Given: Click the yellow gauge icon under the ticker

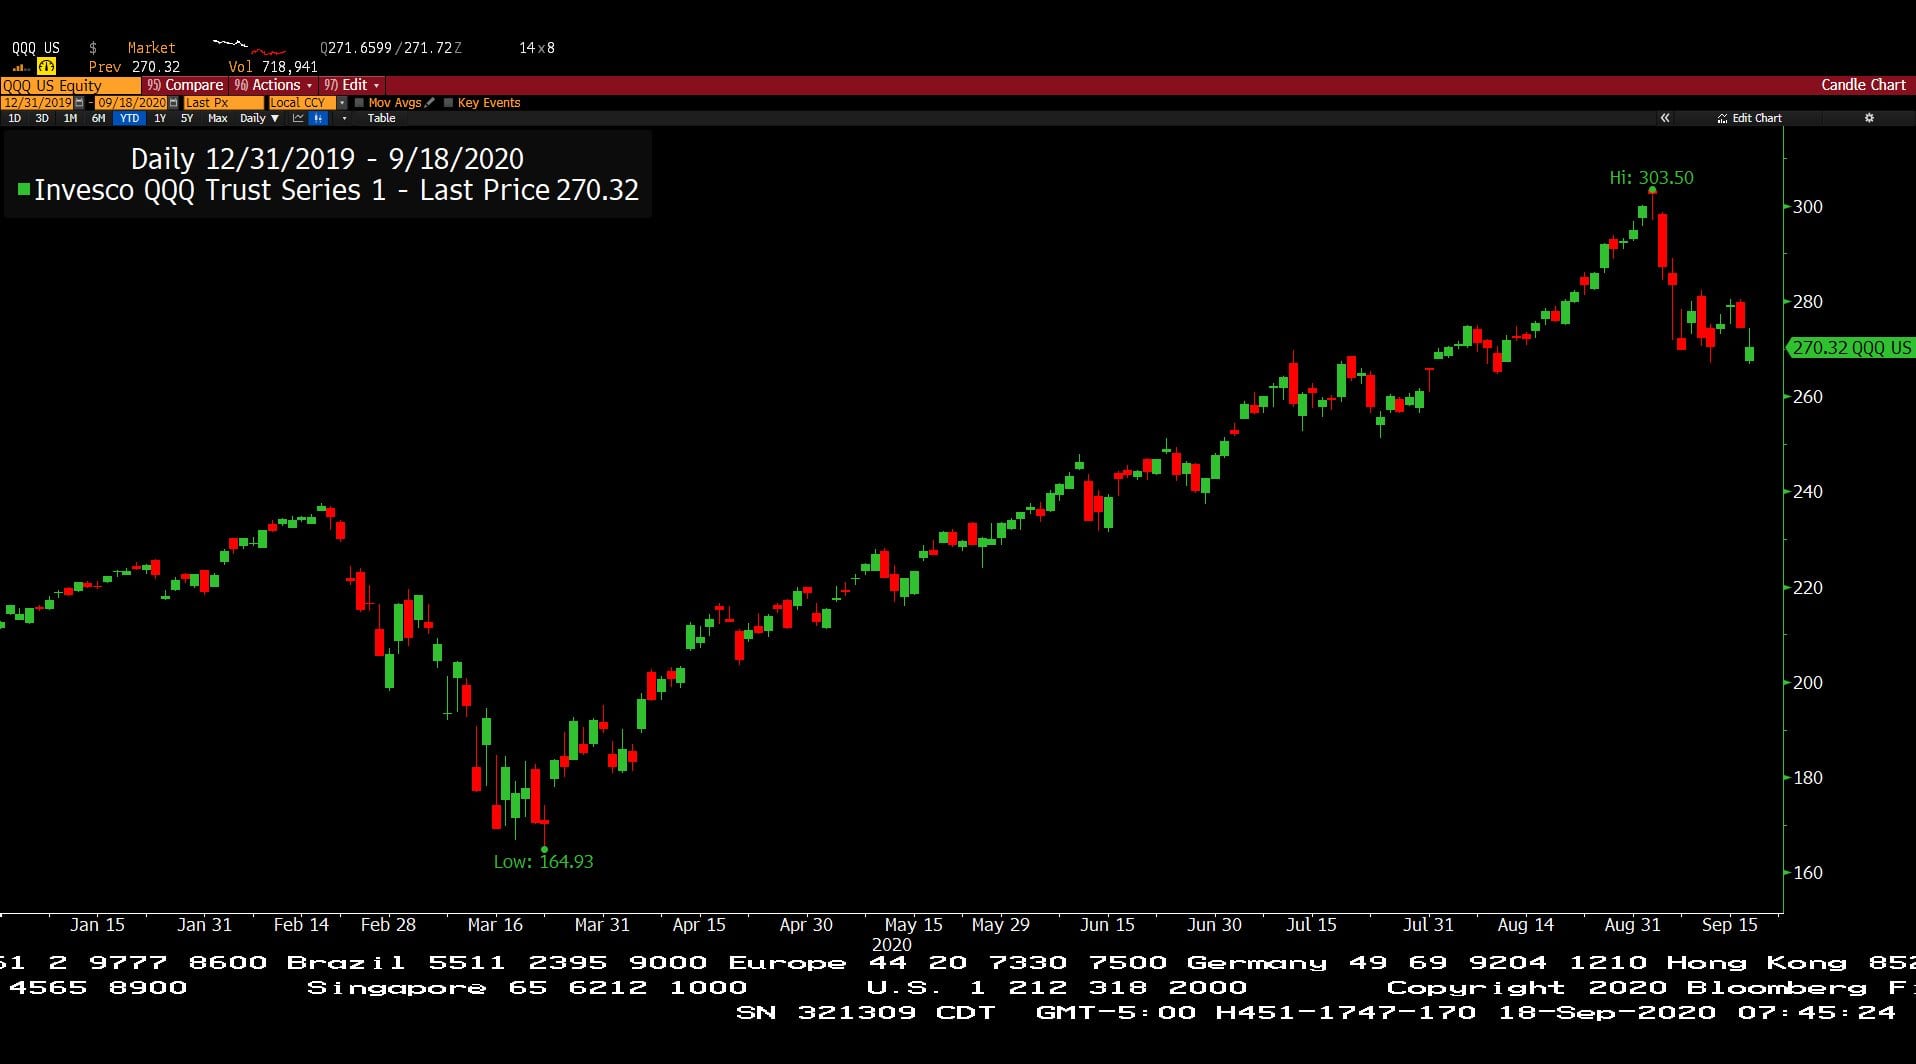Looking at the screenshot, I should [46, 67].
